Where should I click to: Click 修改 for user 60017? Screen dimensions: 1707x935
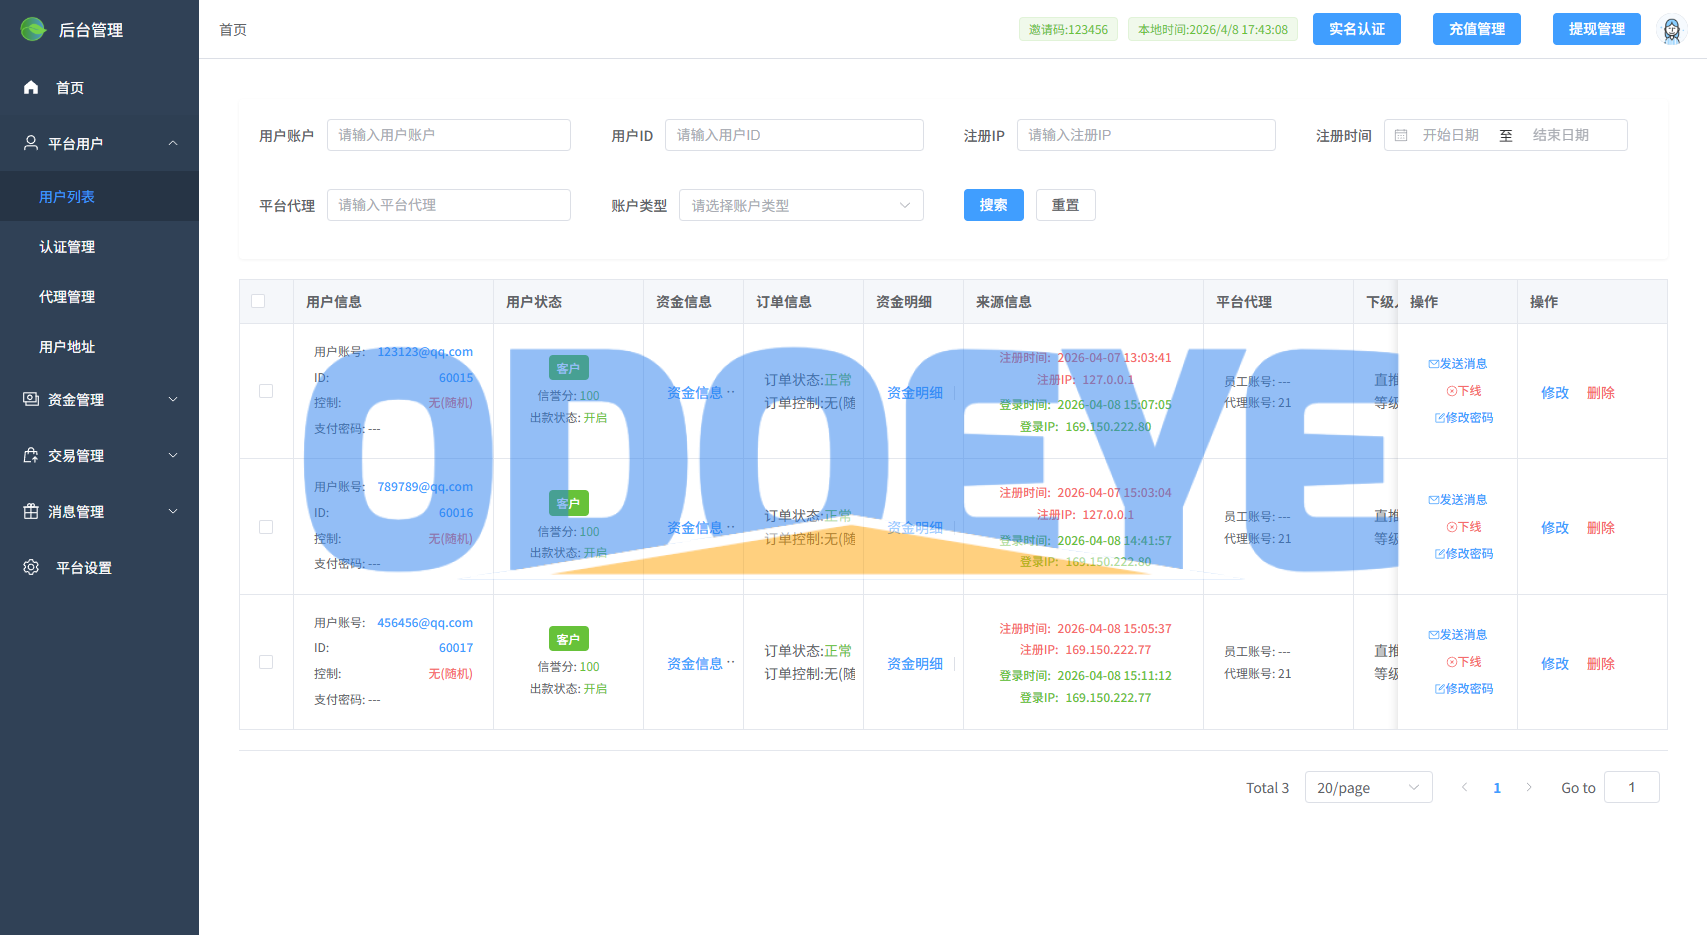pyautogui.click(x=1555, y=663)
